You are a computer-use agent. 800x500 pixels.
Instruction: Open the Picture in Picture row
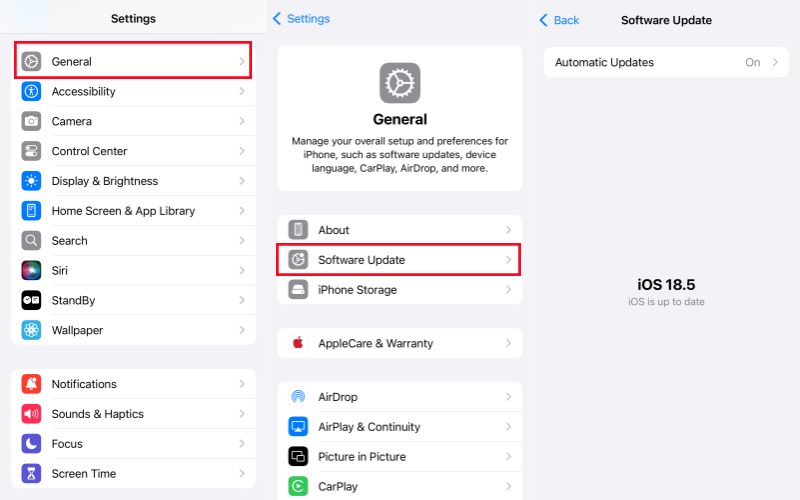tap(400, 456)
